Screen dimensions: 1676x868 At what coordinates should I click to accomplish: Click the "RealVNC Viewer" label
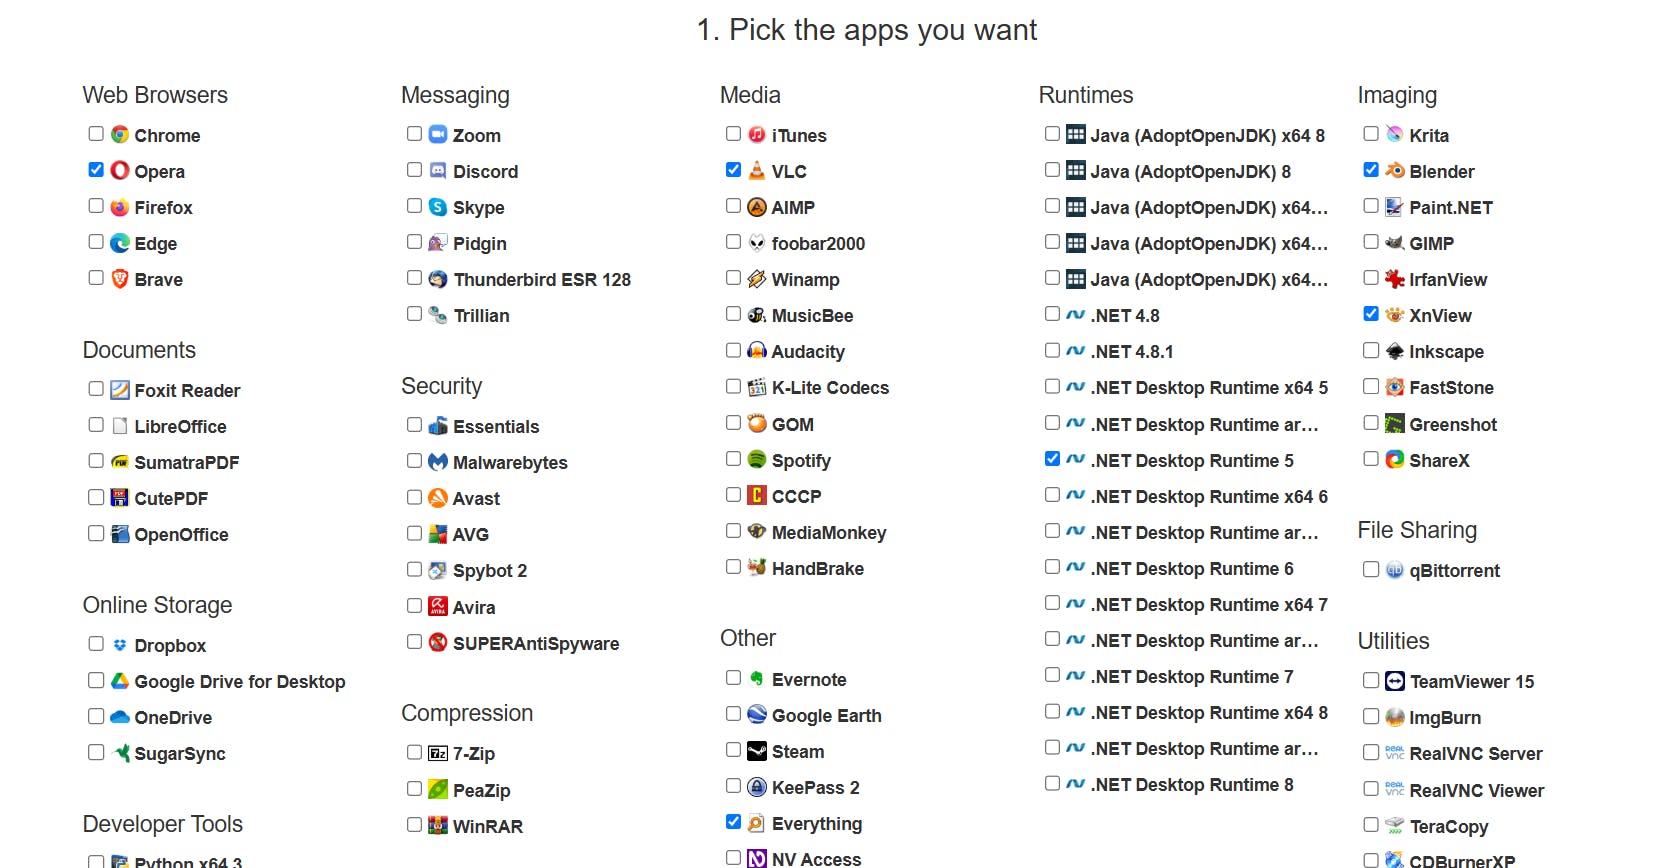(x=1477, y=790)
